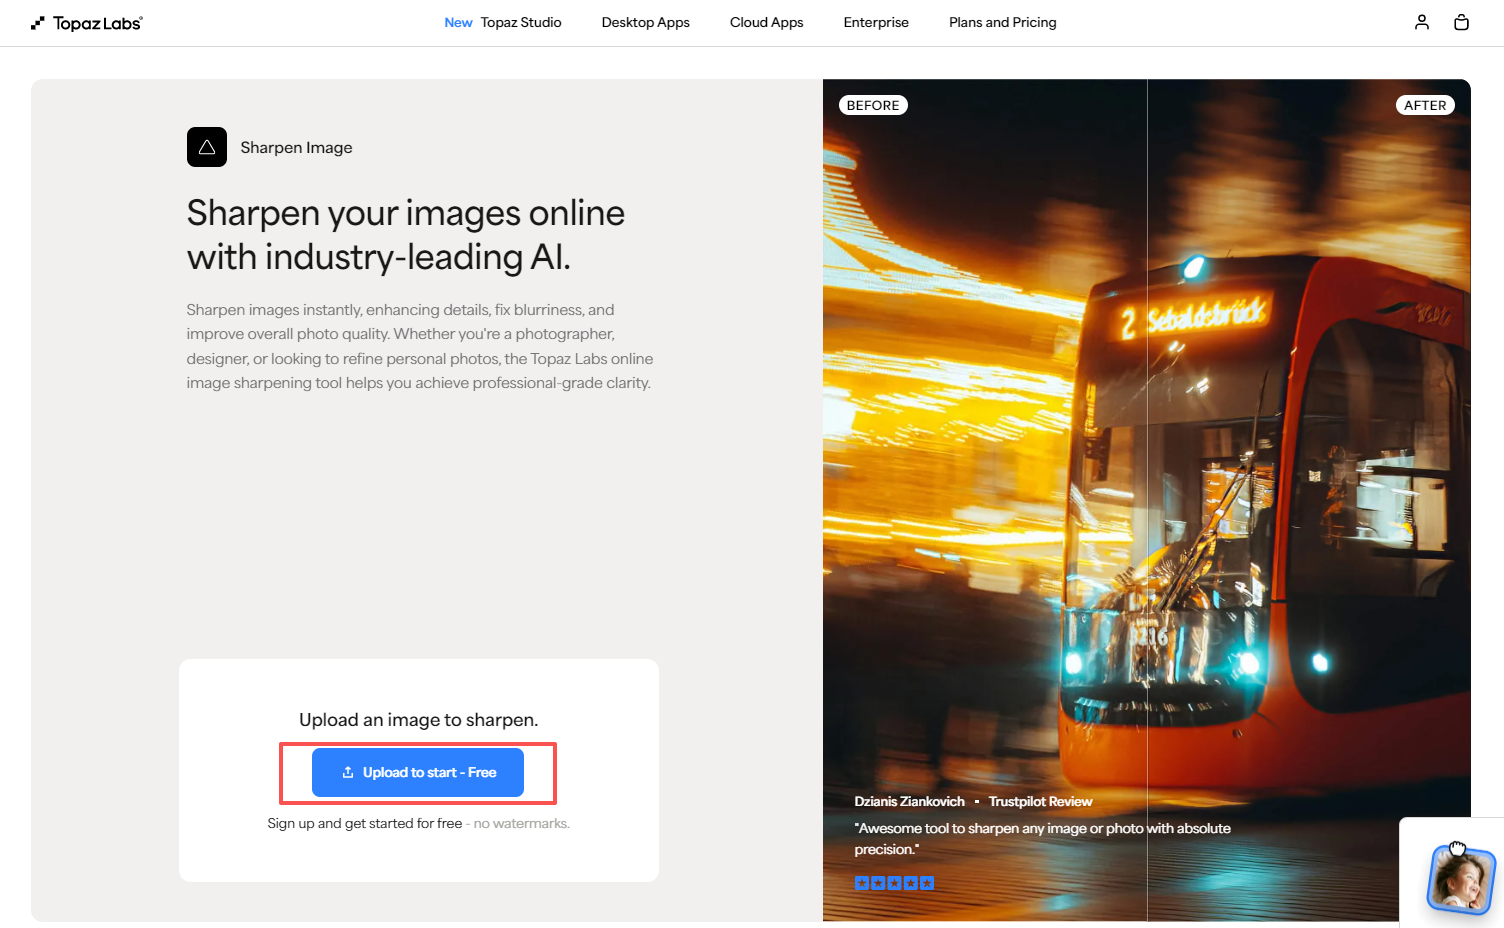
Task: Expand the Desktop Apps menu
Action: point(645,22)
